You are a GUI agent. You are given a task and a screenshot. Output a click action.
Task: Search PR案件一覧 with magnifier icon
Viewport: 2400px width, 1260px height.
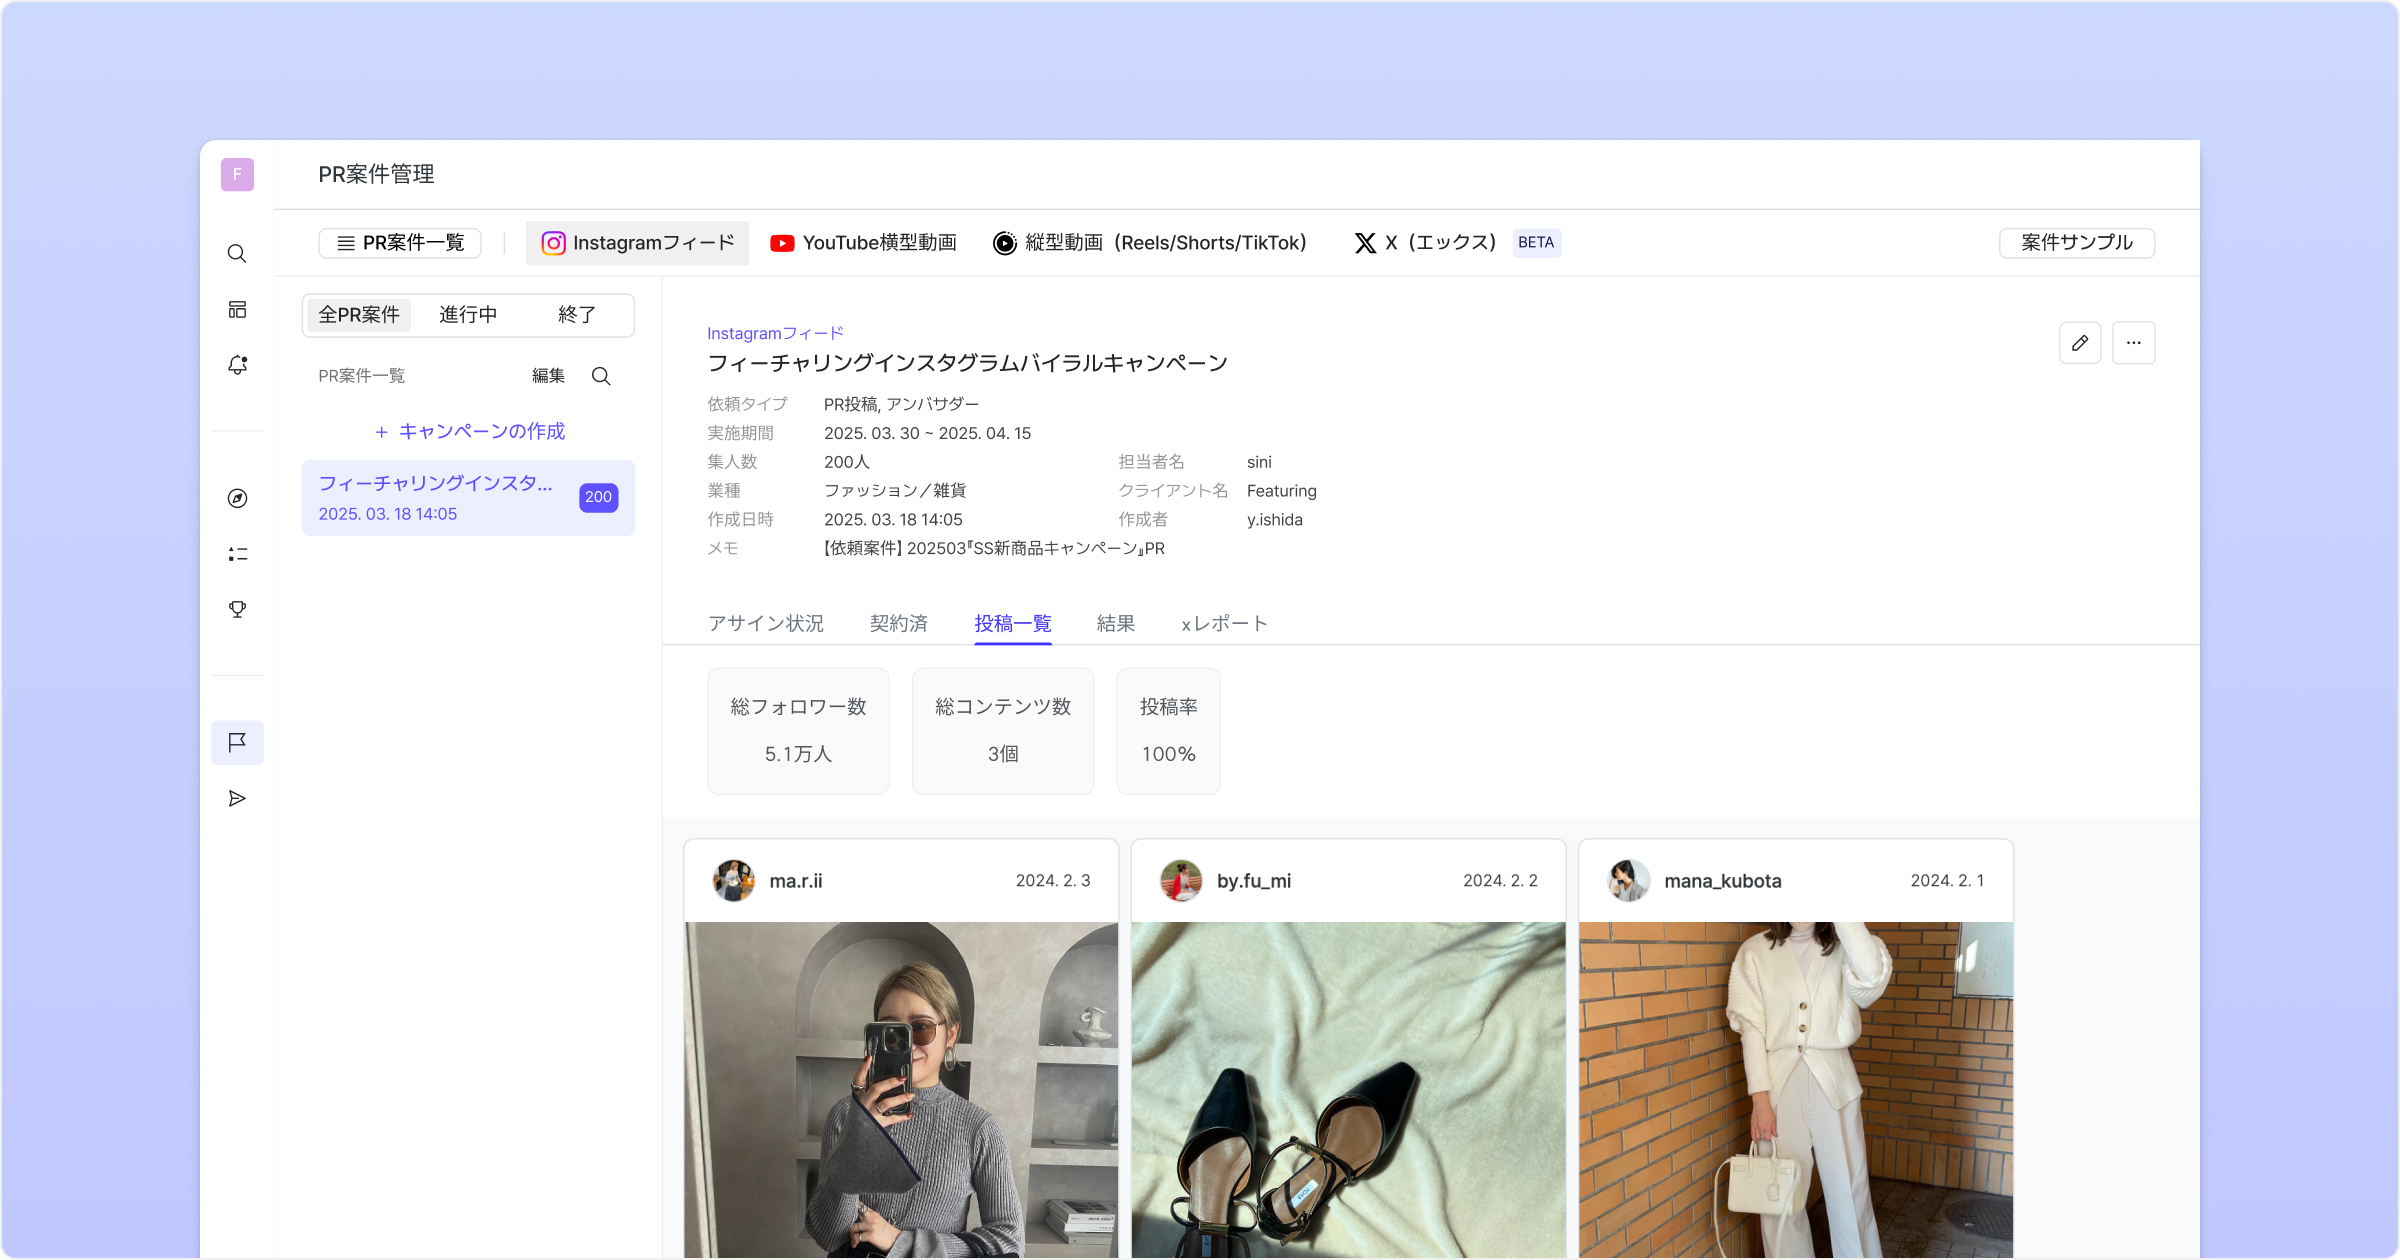(601, 376)
